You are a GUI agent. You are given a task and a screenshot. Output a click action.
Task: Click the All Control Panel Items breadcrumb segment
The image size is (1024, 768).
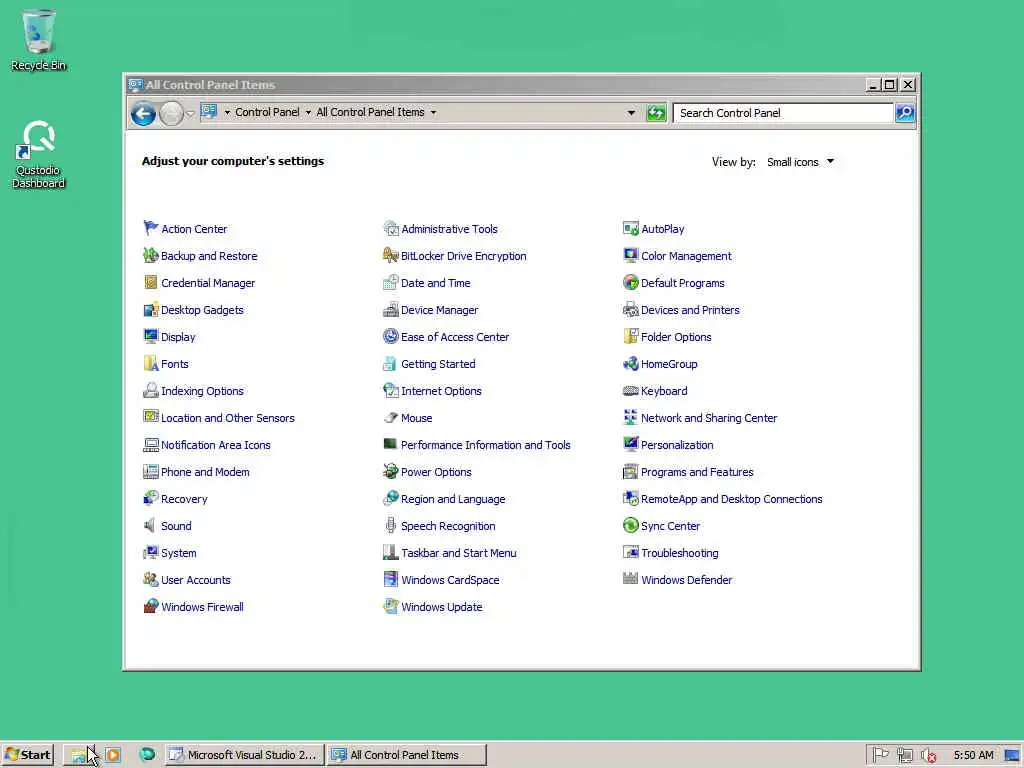[x=370, y=112]
